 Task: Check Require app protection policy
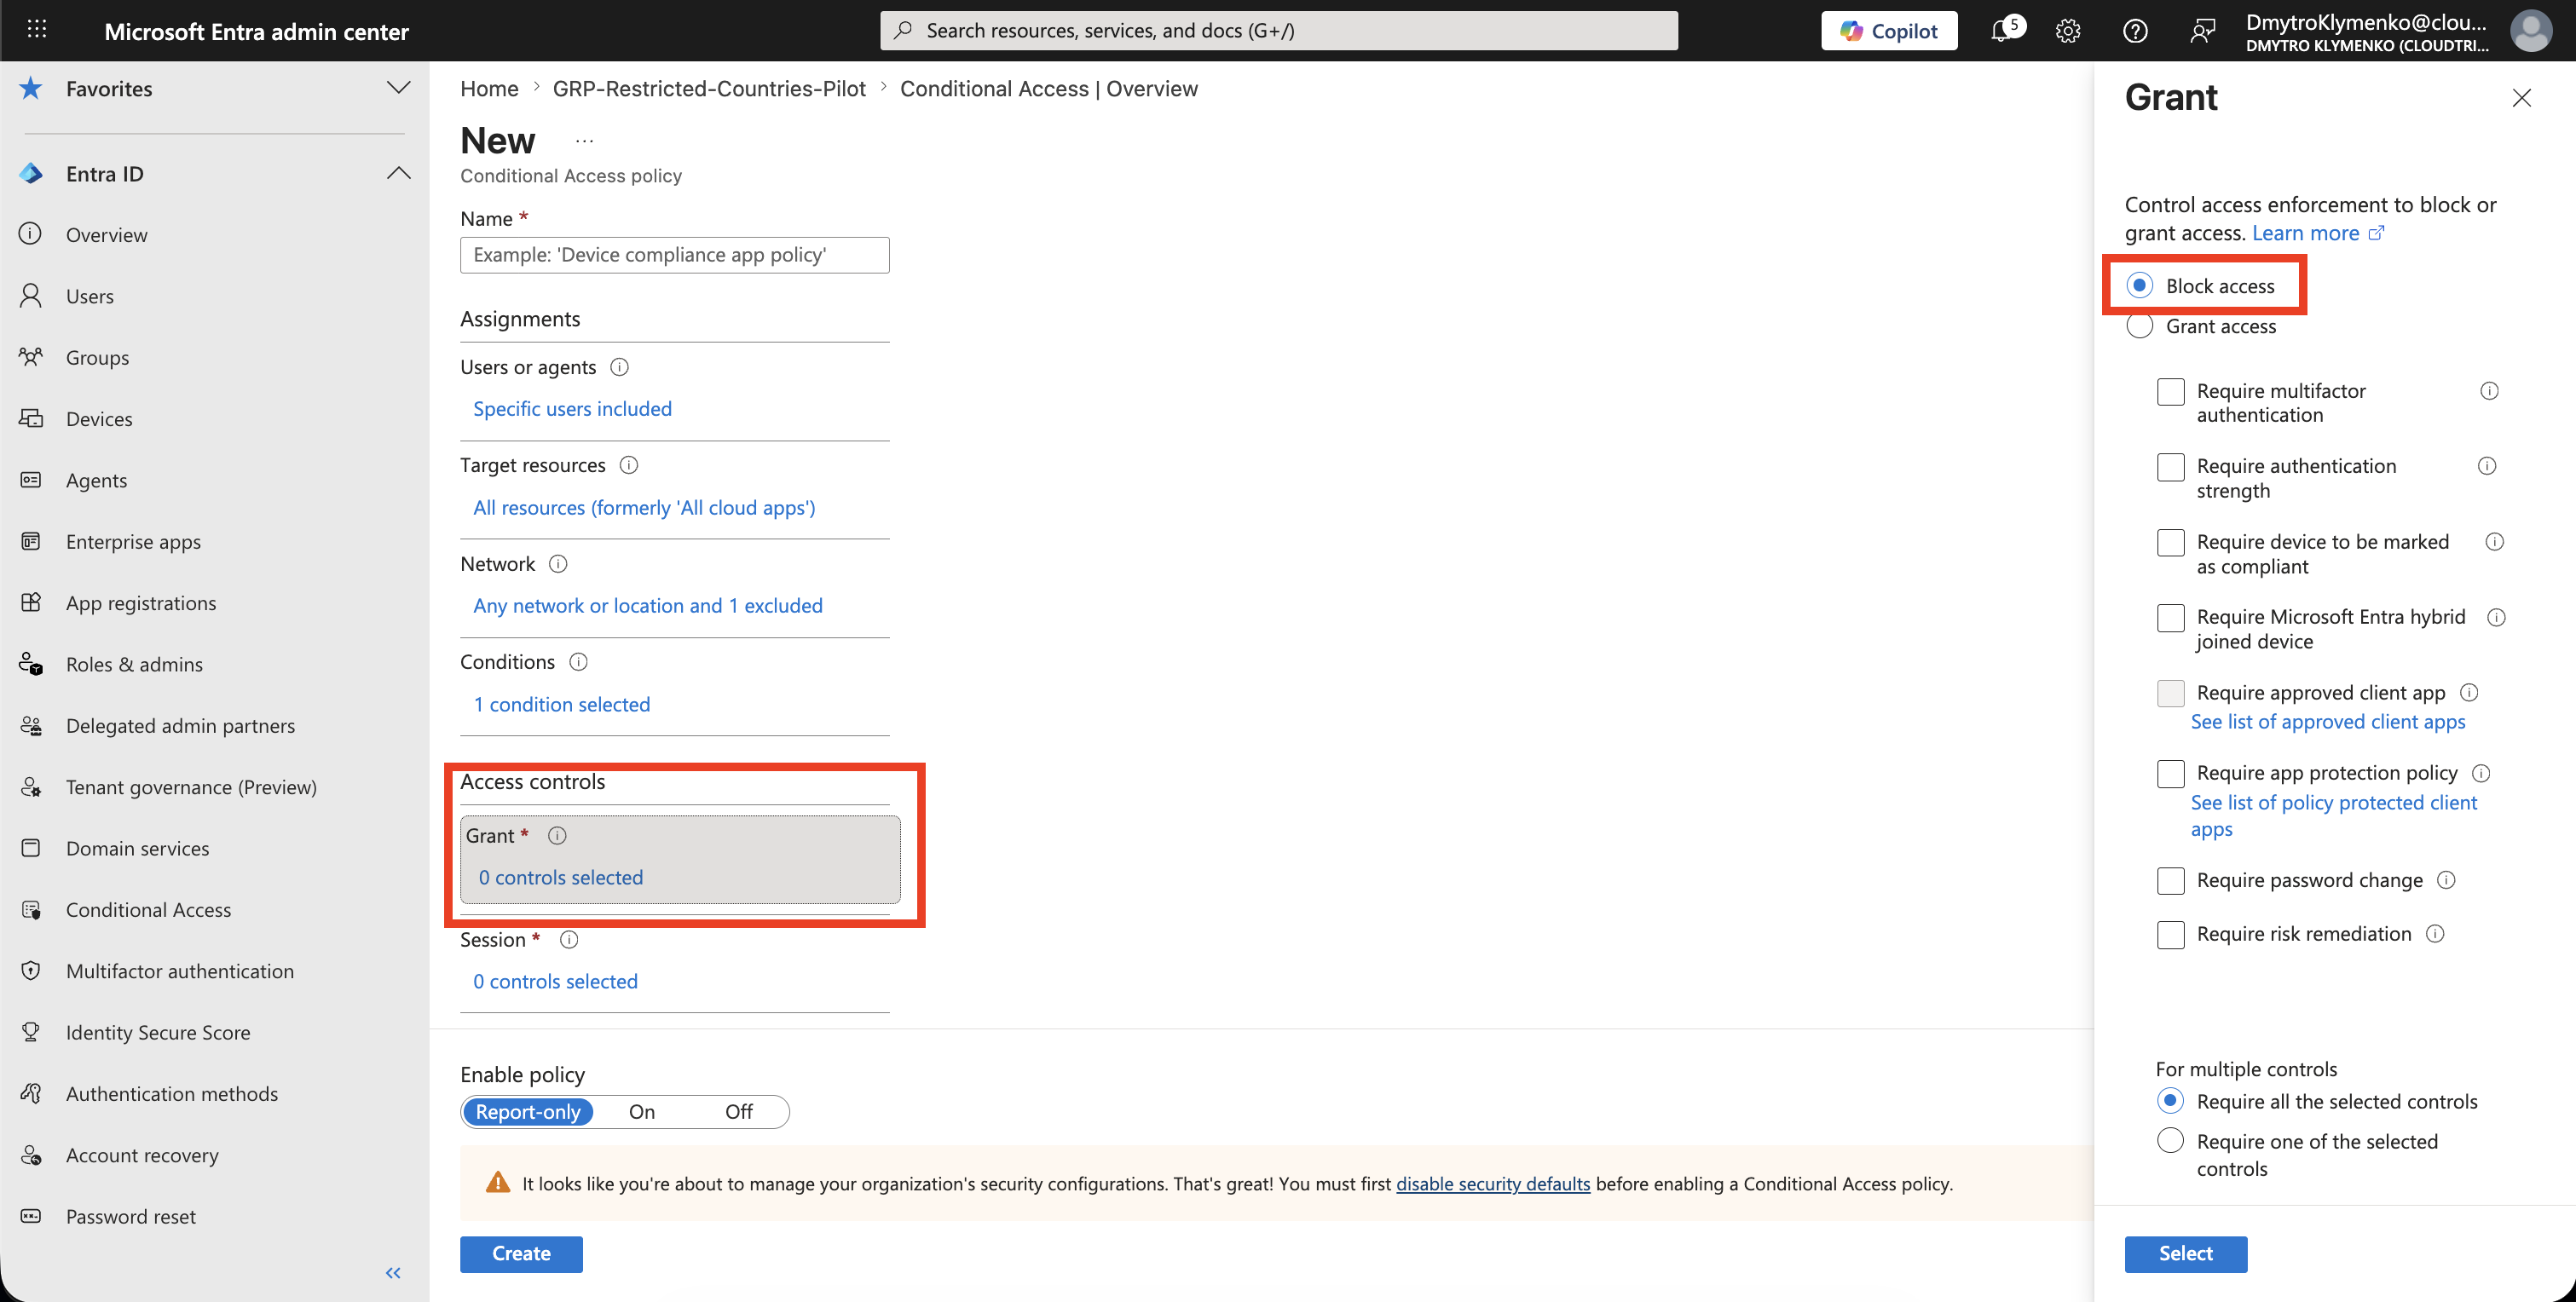2170,773
